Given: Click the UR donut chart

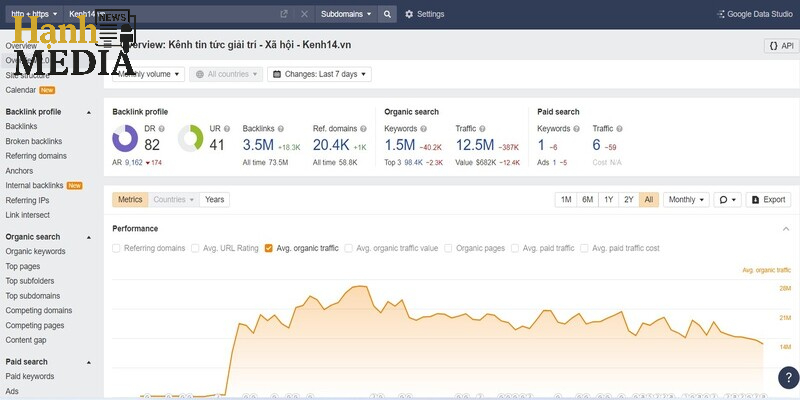Looking at the screenshot, I should click(190, 138).
